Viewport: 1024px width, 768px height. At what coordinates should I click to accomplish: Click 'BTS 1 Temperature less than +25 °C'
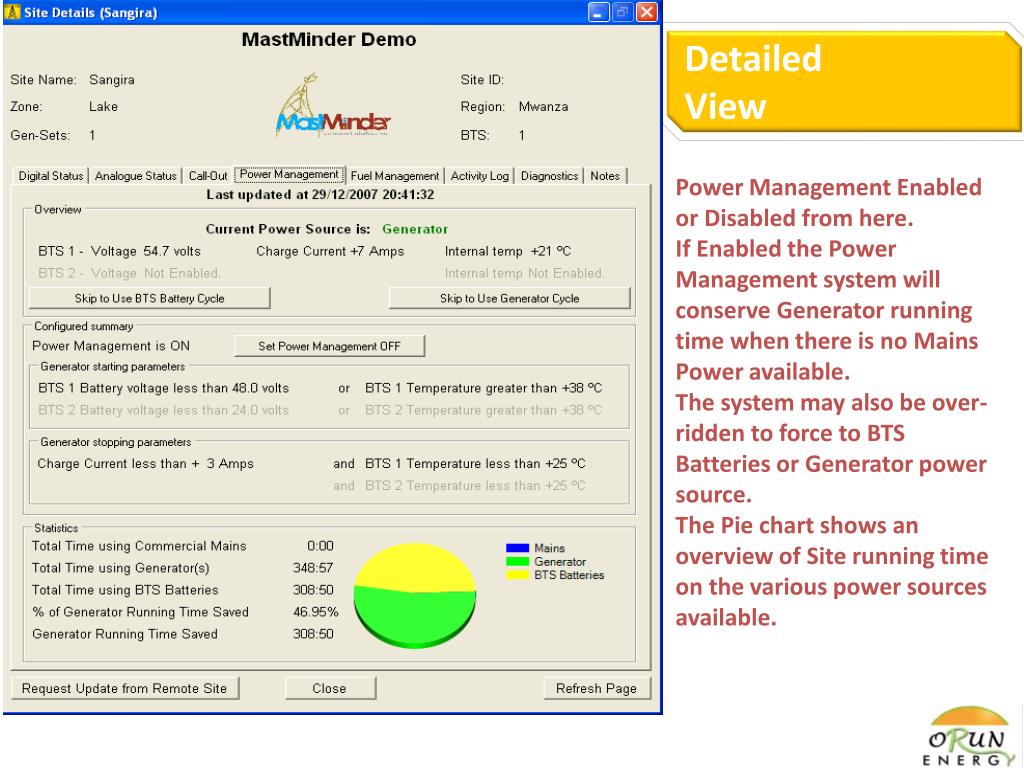[475, 464]
